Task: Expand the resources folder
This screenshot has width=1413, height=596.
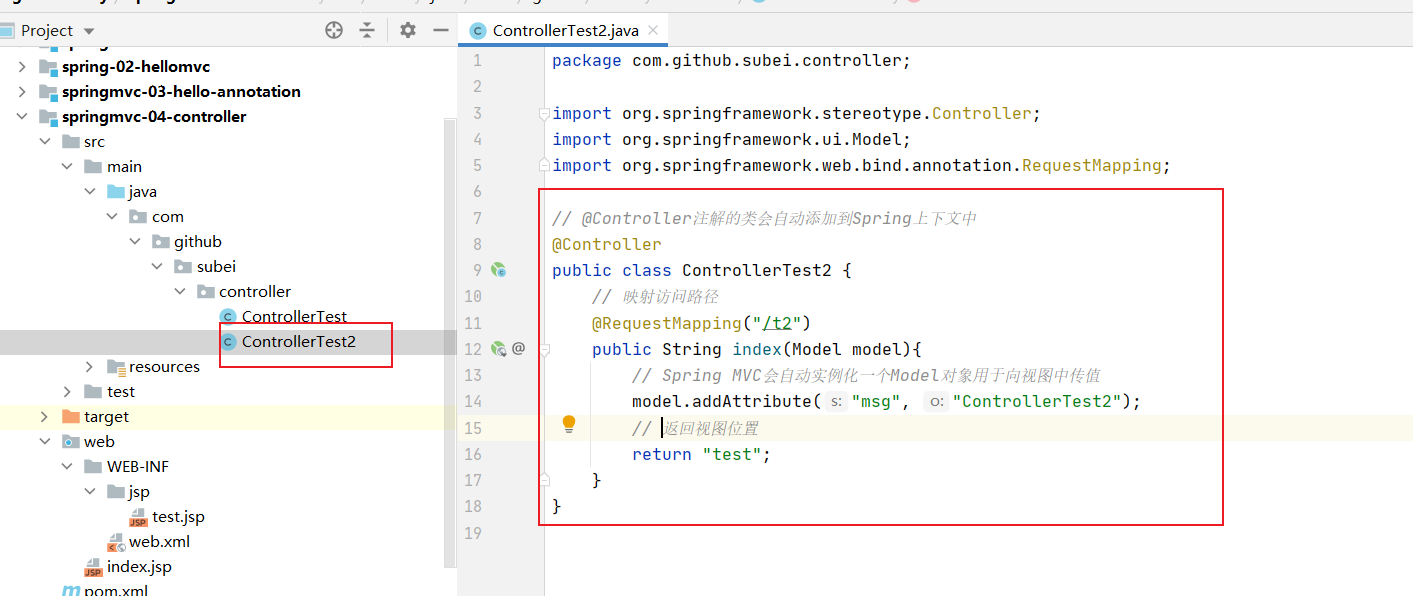Action: point(89,367)
